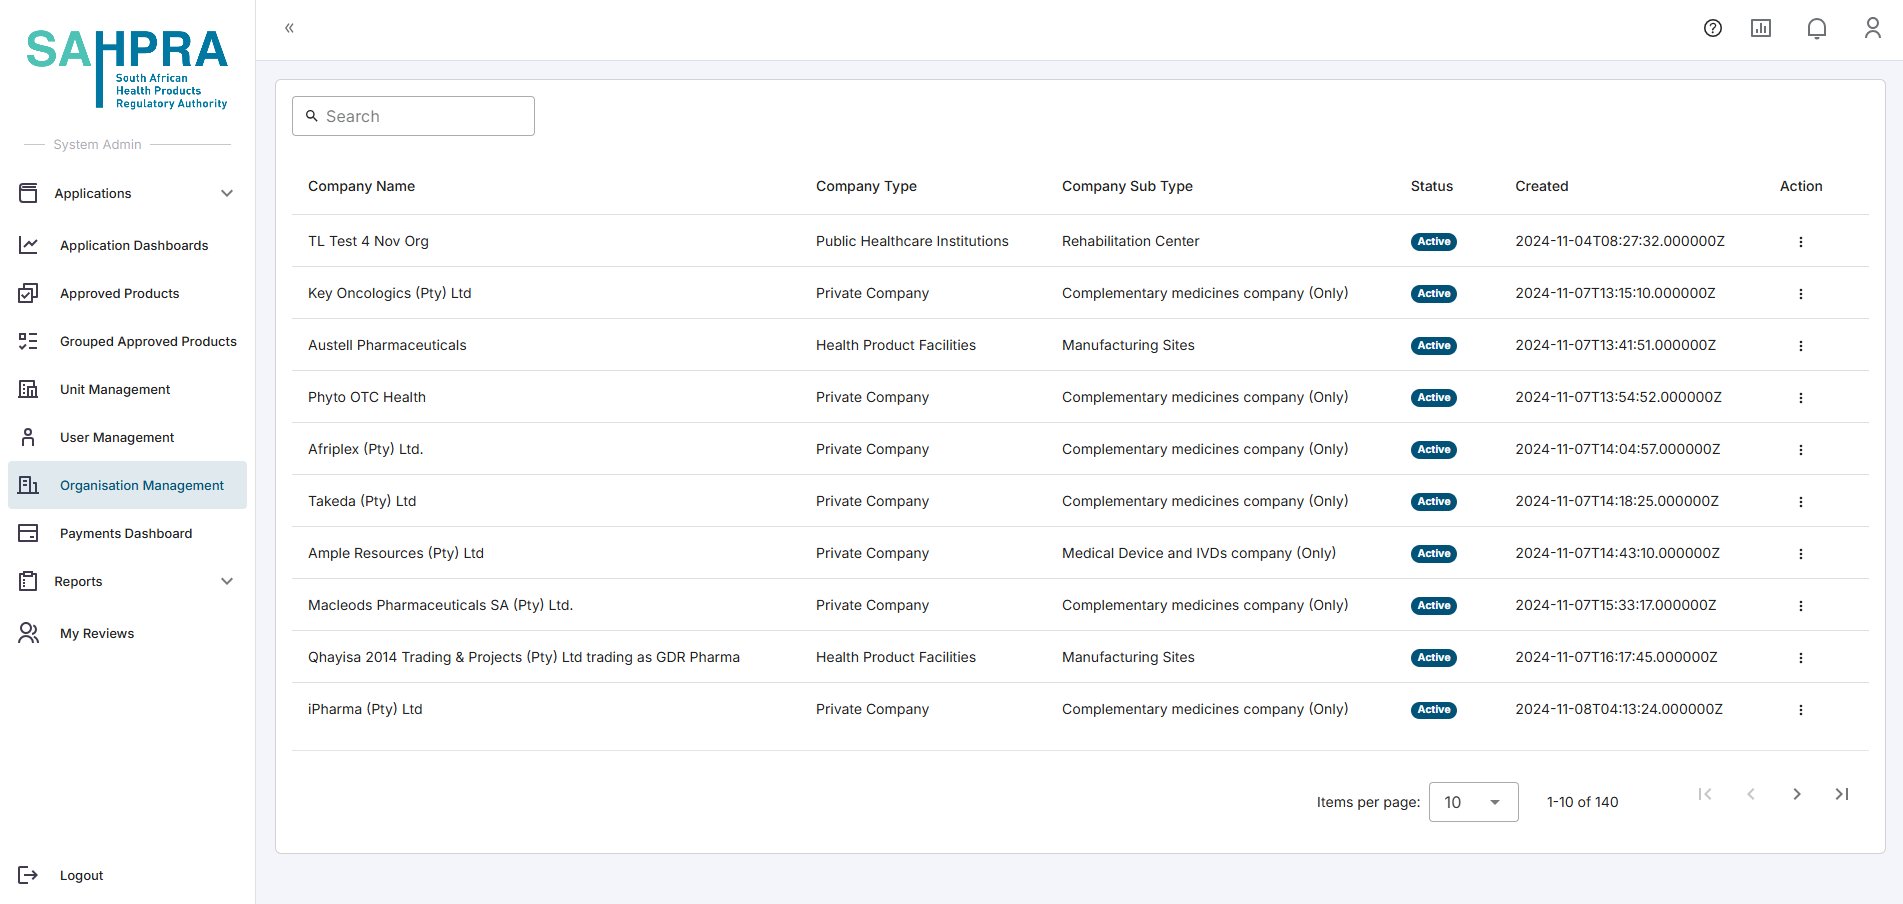Open action menu for Ample Resources (Pty) Ltd
Image resolution: width=1903 pixels, height=904 pixels.
point(1801,554)
